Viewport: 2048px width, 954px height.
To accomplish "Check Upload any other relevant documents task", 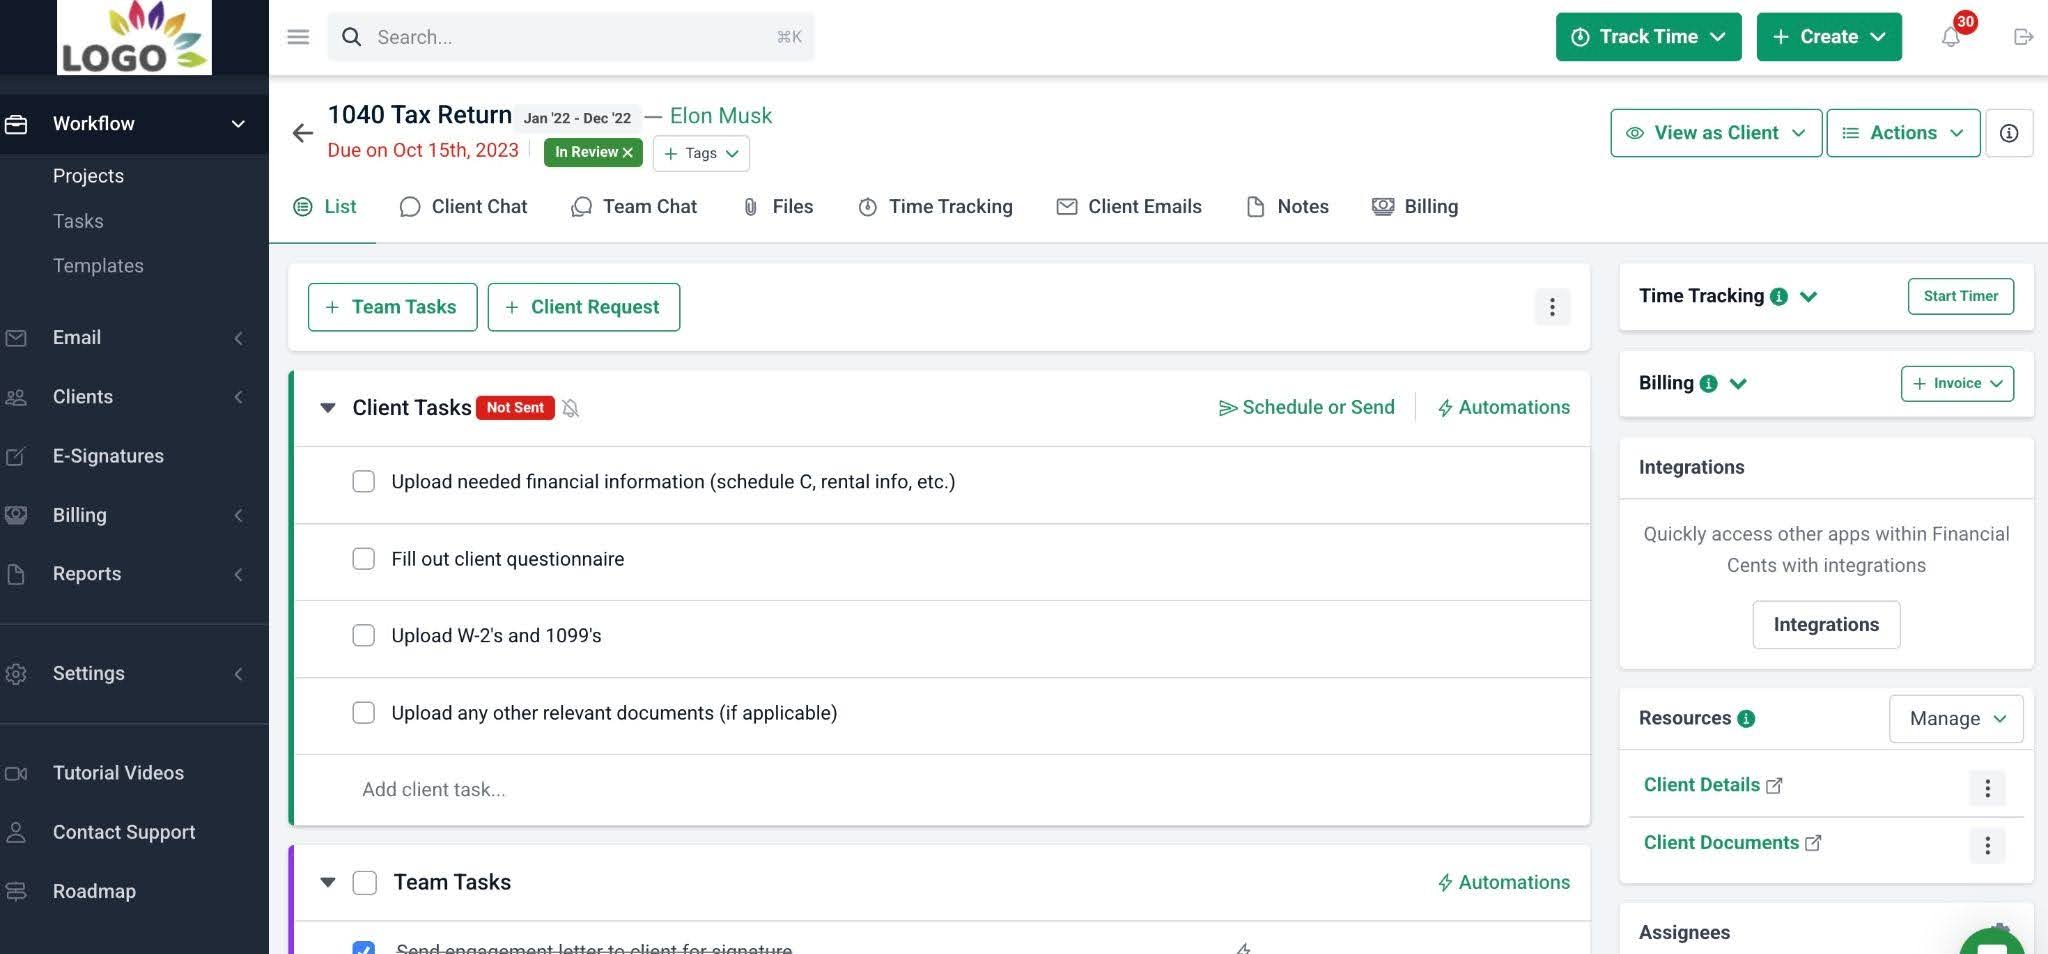I will 363,713.
